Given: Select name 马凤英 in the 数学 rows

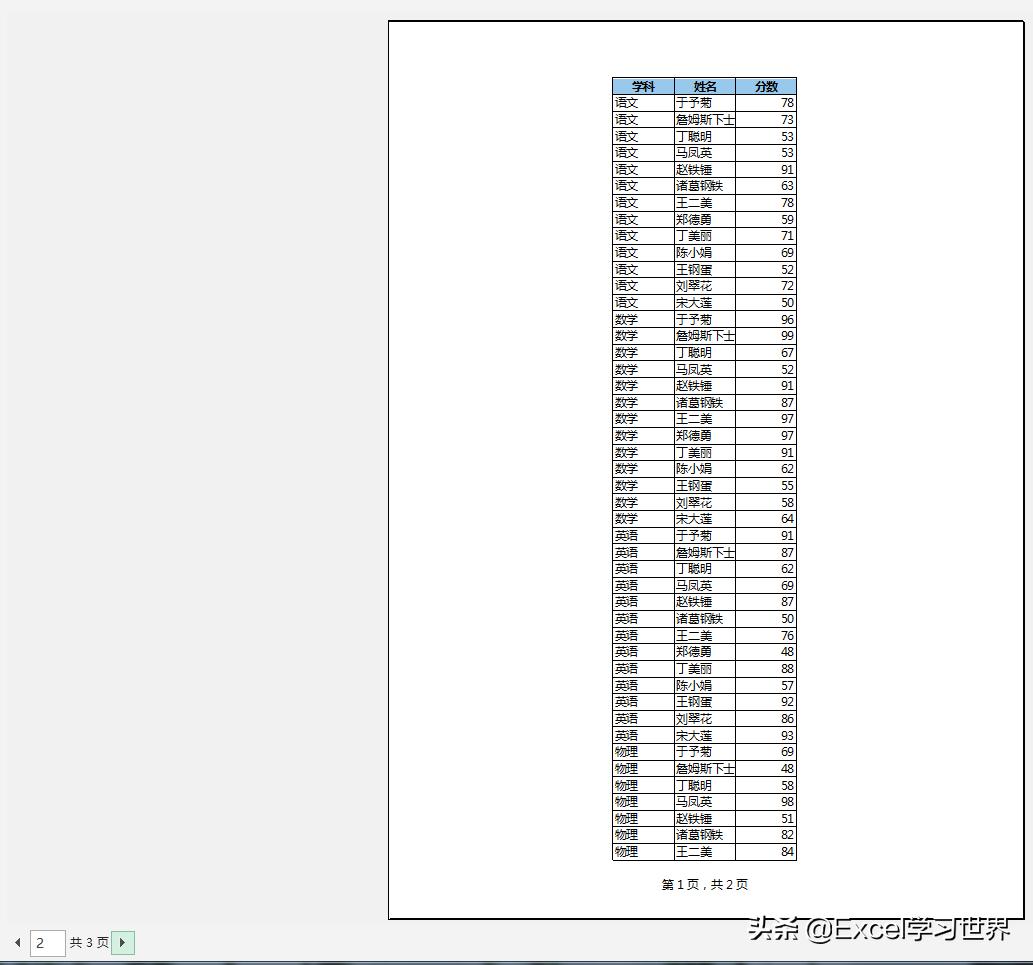Looking at the screenshot, I should click(x=704, y=370).
